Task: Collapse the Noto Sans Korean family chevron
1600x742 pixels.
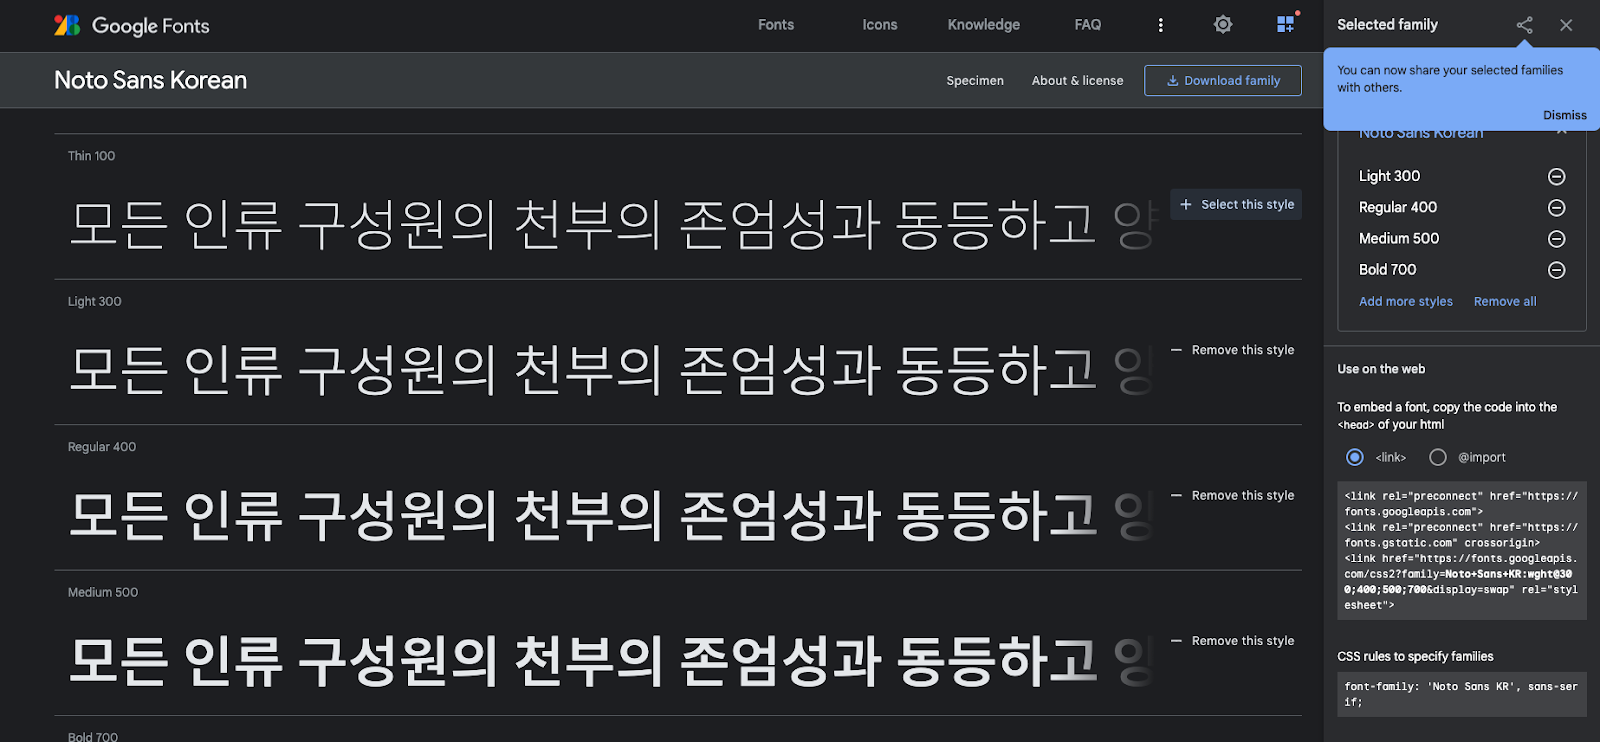Action: (1561, 132)
